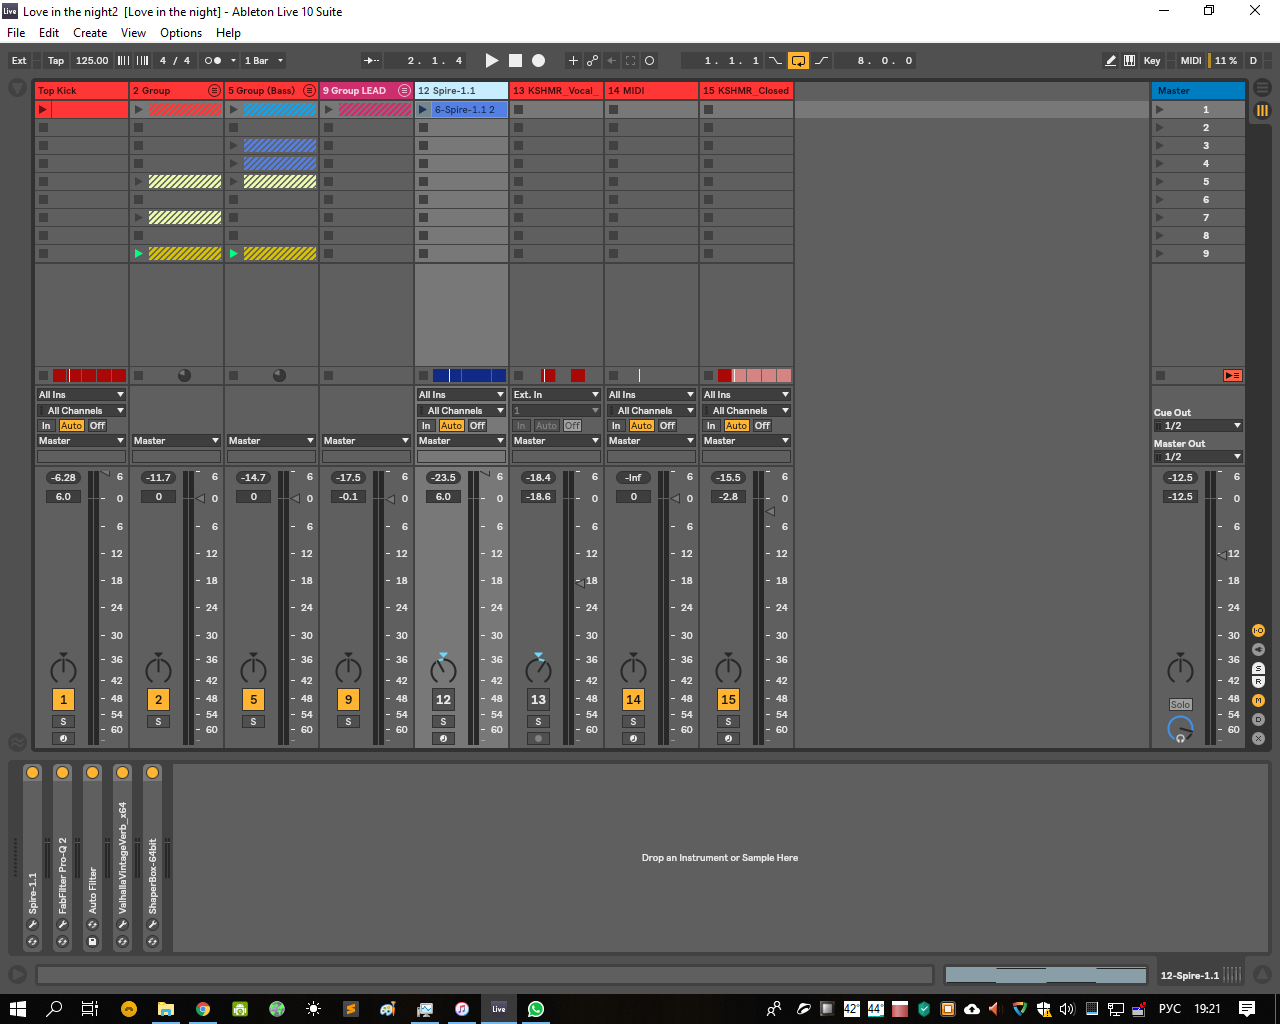Start playback with the Play button
The width and height of the screenshot is (1280, 1024).
click(x=491, y=60)
